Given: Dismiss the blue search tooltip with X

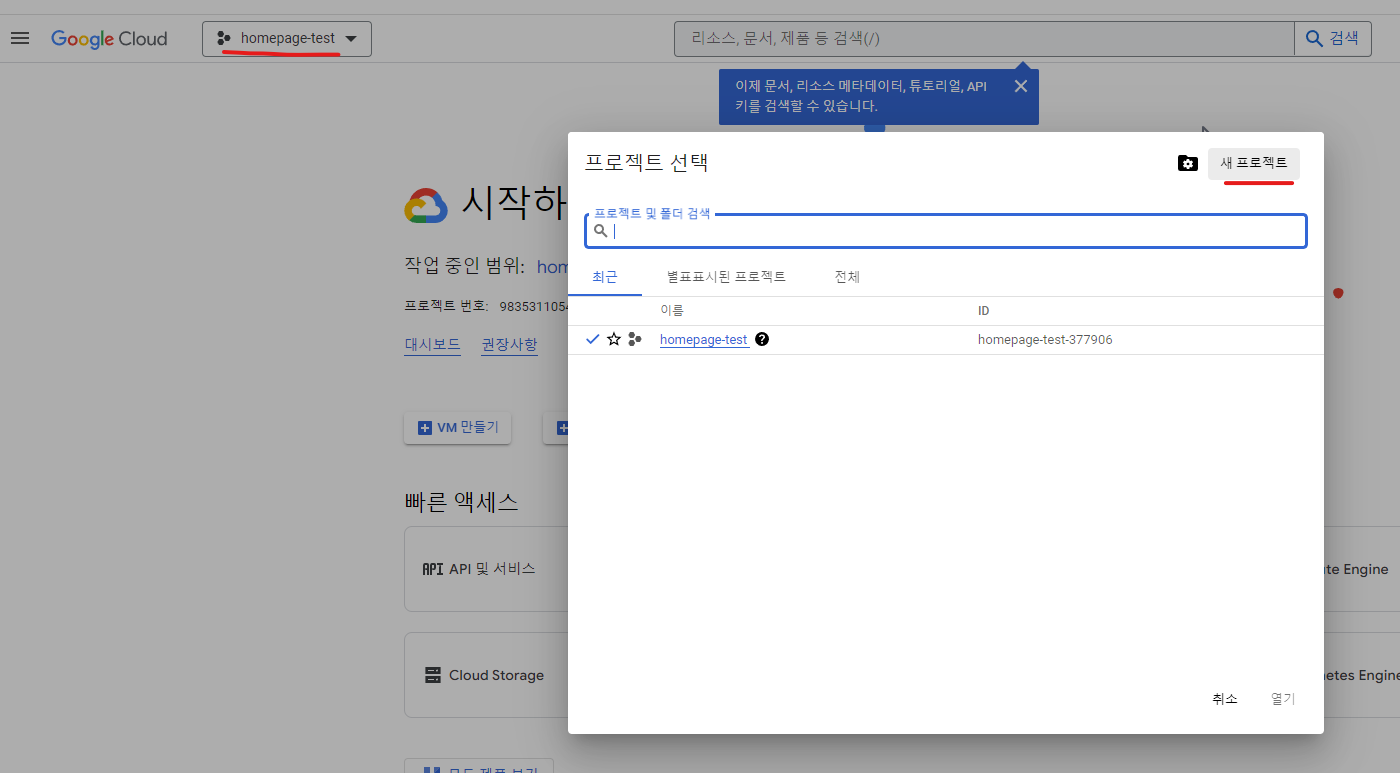Looking at the screenshot, I should tap(1020, 86).
